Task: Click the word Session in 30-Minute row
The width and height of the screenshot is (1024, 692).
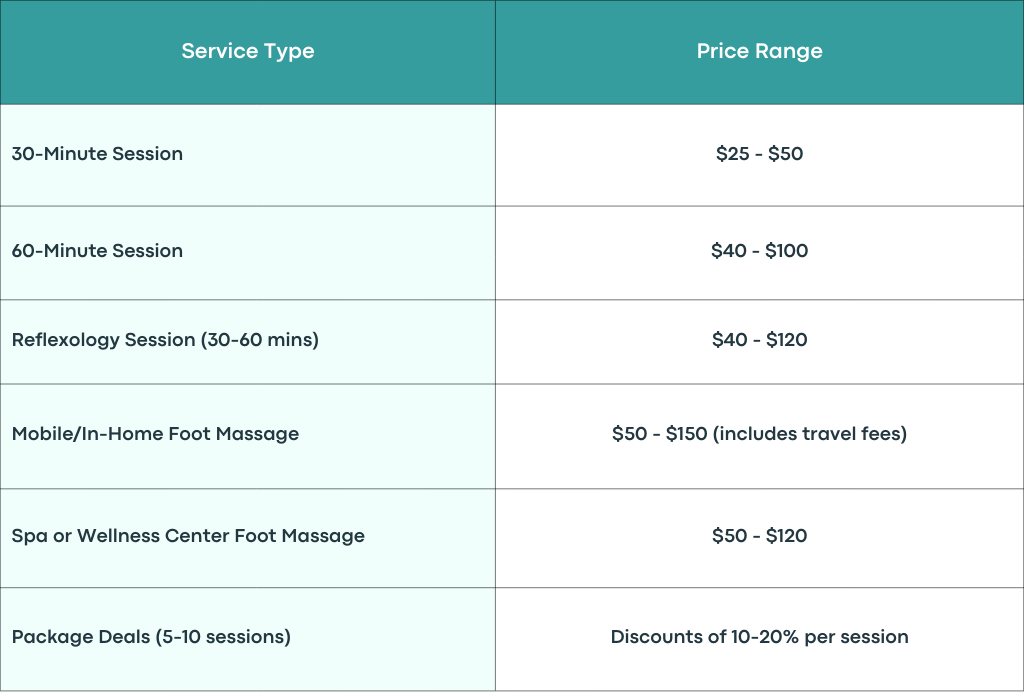Action: point(148,154)
